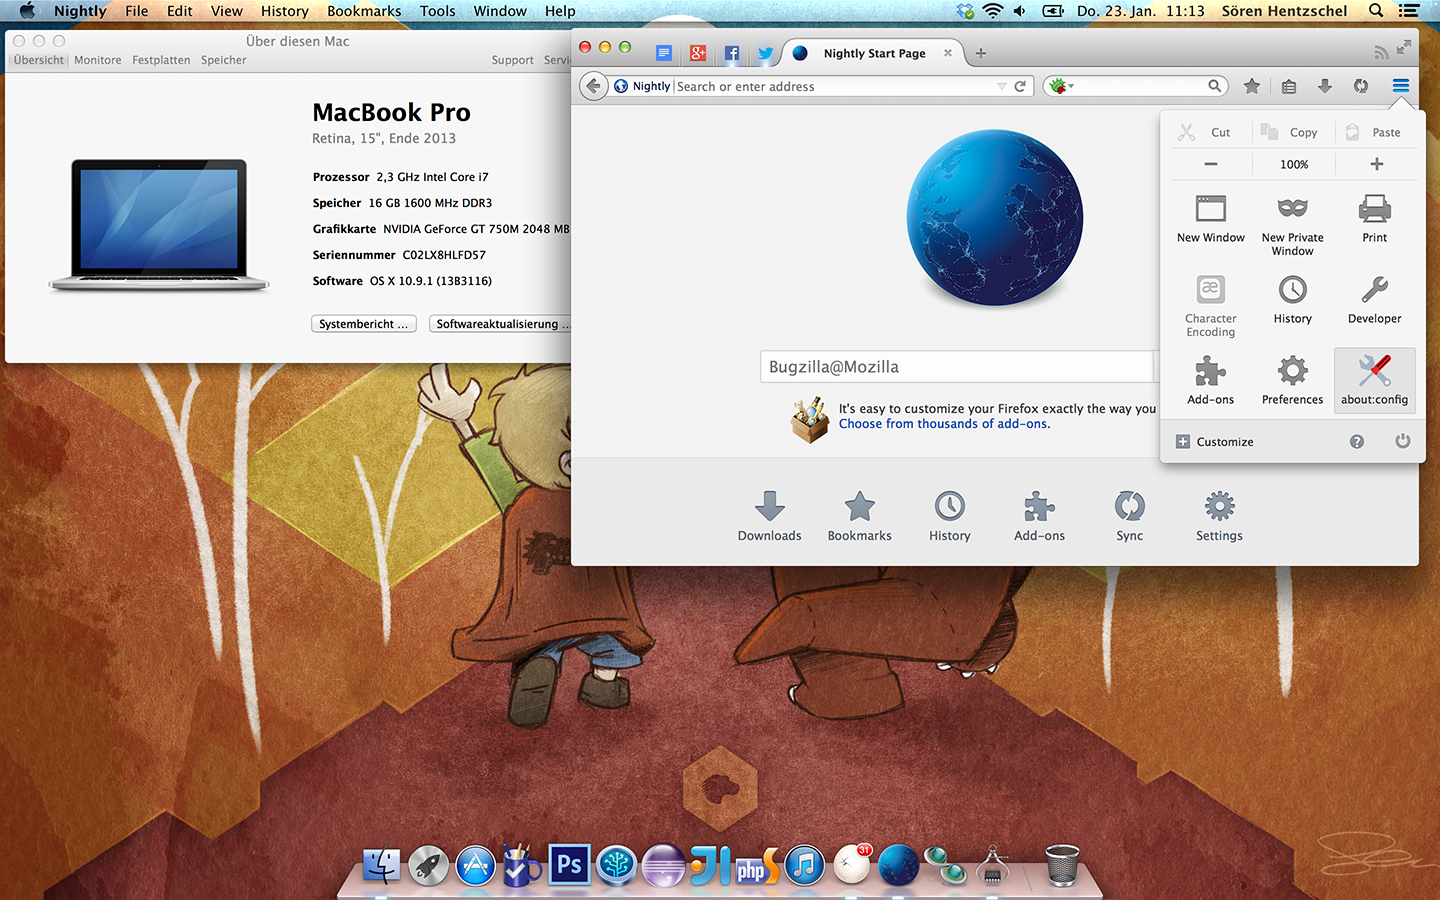Image resolution: width=1440 pixels, height=900 pixels.
Task: Click Customize at the panel bottom
Action: pyautogui.click(x=1214, y=442)
